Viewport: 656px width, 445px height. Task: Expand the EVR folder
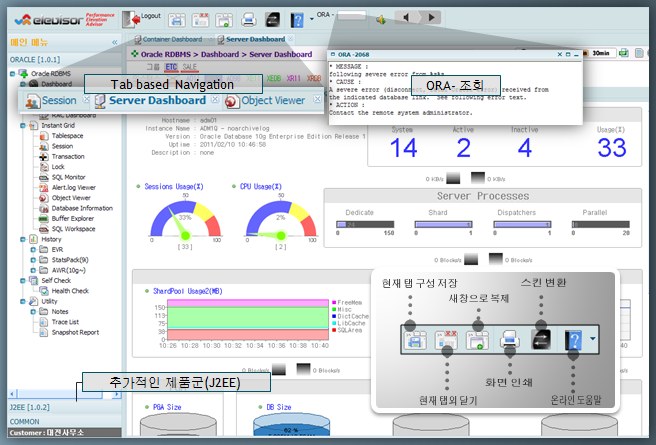point(33,250)
